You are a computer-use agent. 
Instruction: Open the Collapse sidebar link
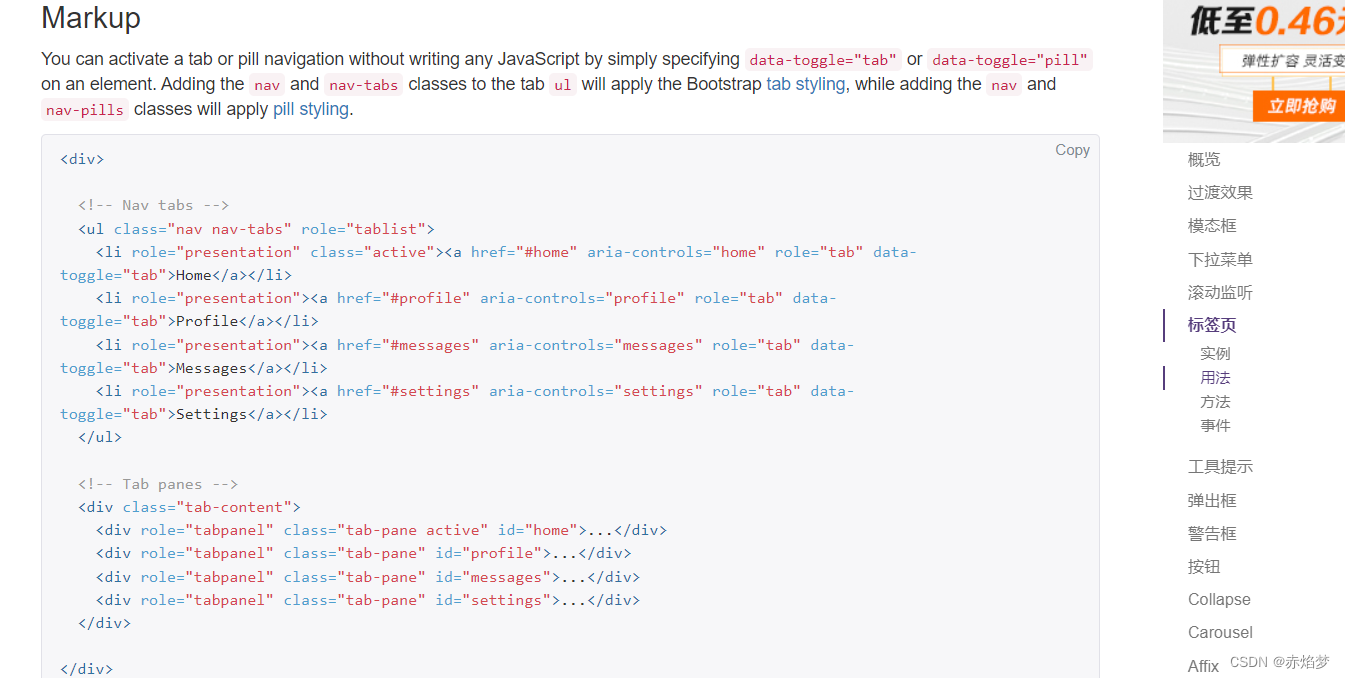coord(1219,600)
